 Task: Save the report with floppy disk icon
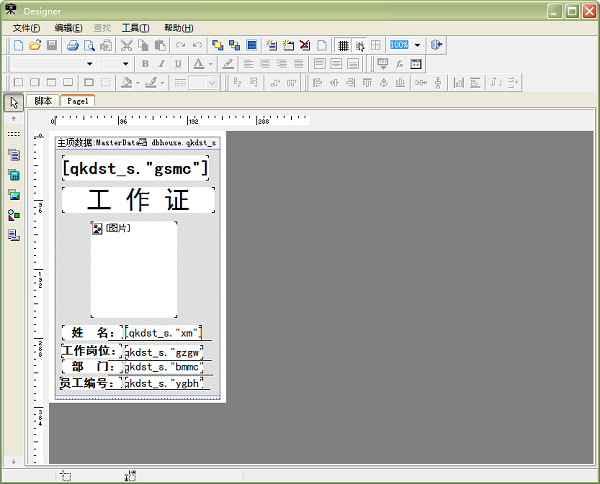[52, 45]
